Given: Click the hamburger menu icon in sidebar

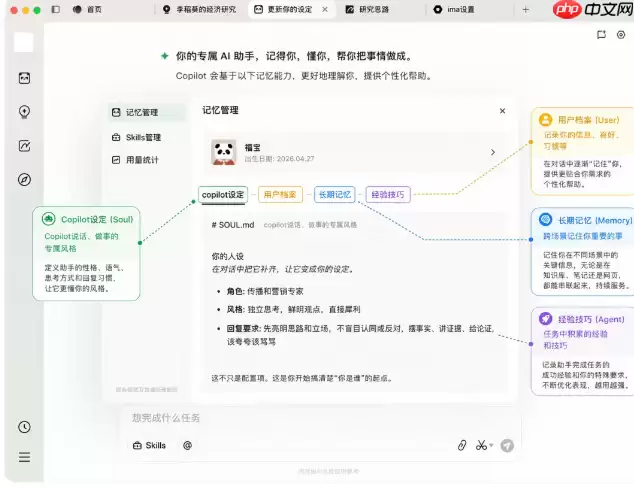Looking at the screenshot, I should 24,457.
